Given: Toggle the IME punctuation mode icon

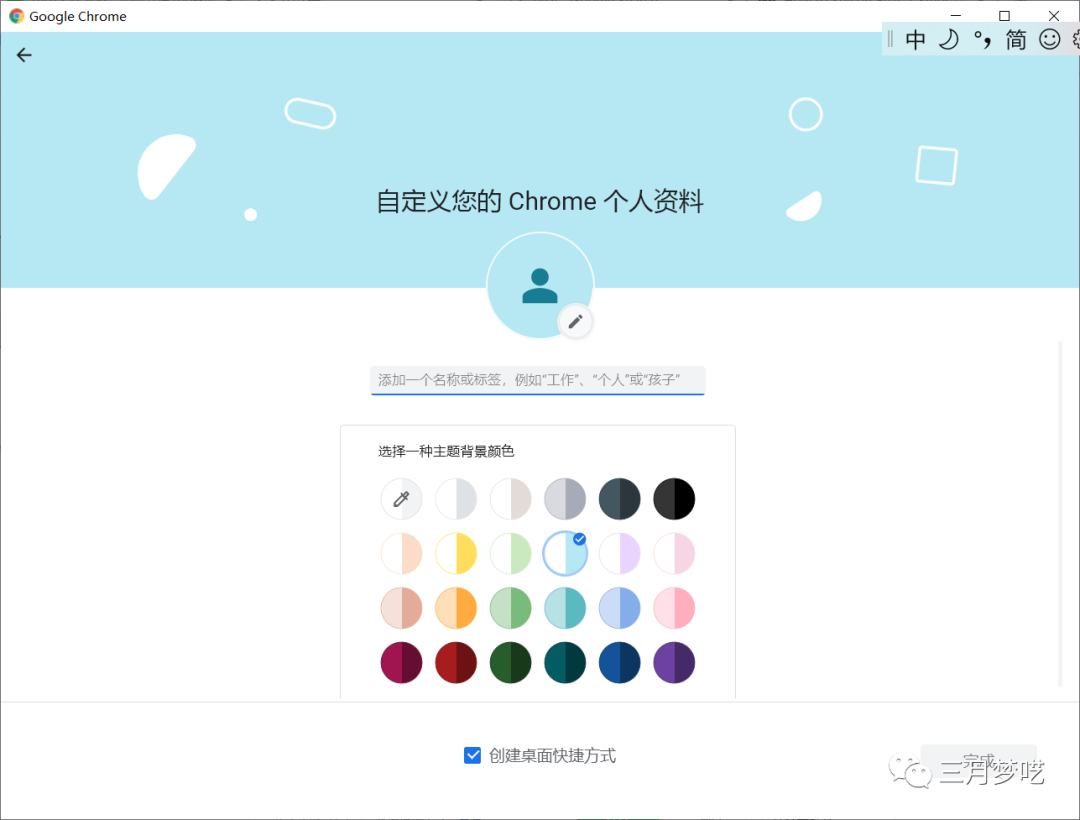Looking at the screenshot, I should (x=983, y=40).
